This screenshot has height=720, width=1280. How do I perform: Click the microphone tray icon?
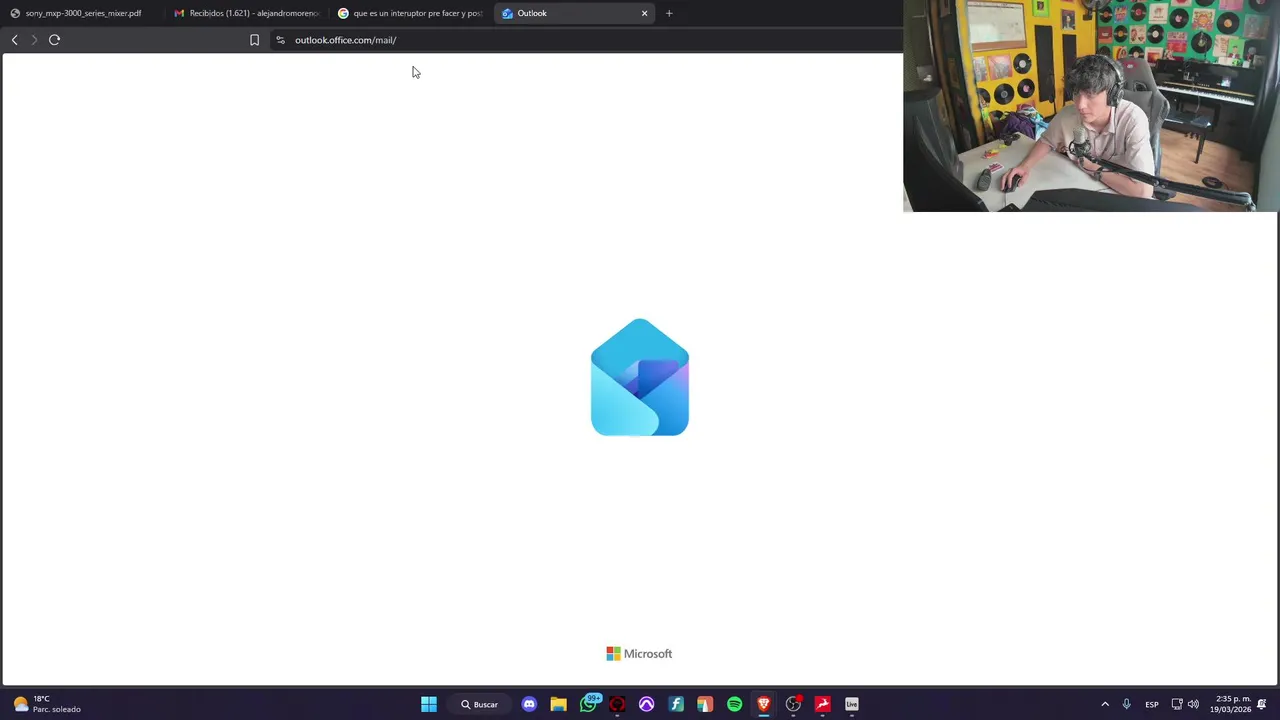pos(1126,704)
